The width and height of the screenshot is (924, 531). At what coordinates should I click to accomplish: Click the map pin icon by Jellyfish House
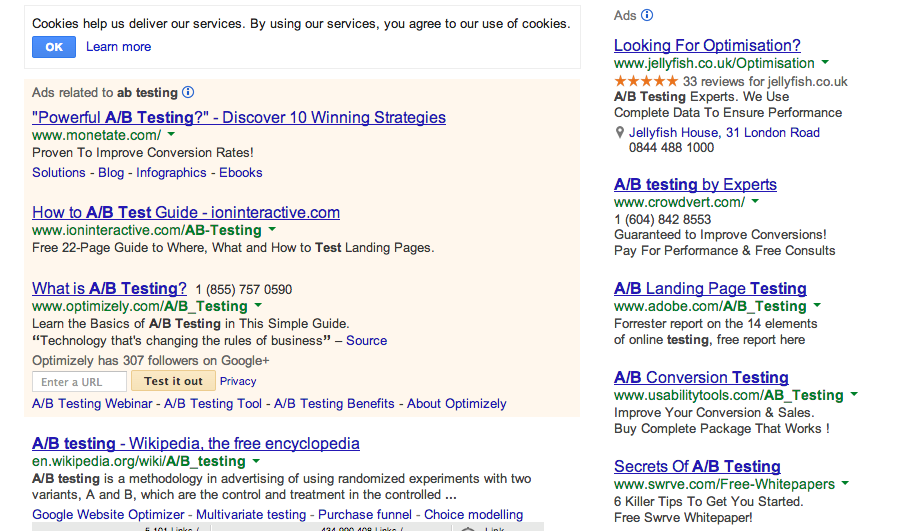620,133
